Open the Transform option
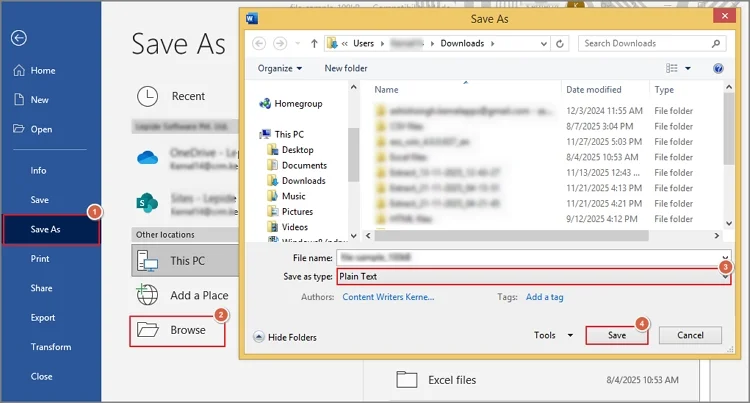This screenshot has height=403, width=750. click(51, 347)
